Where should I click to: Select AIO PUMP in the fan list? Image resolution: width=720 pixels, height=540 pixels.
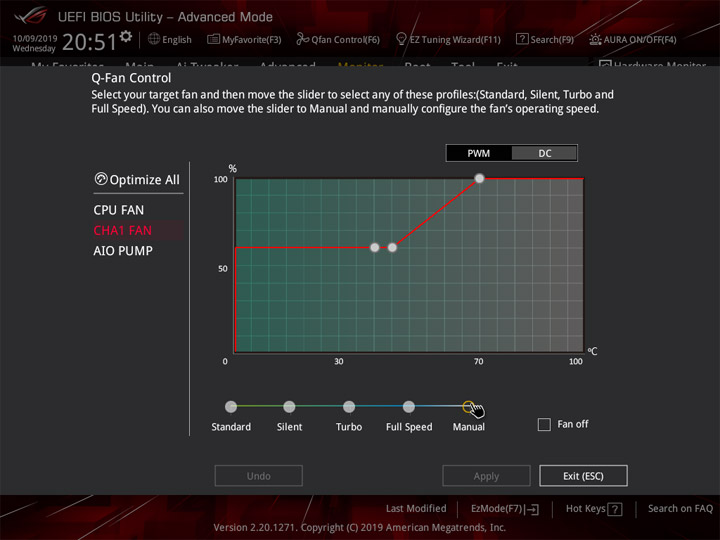[x=123, y=251]
